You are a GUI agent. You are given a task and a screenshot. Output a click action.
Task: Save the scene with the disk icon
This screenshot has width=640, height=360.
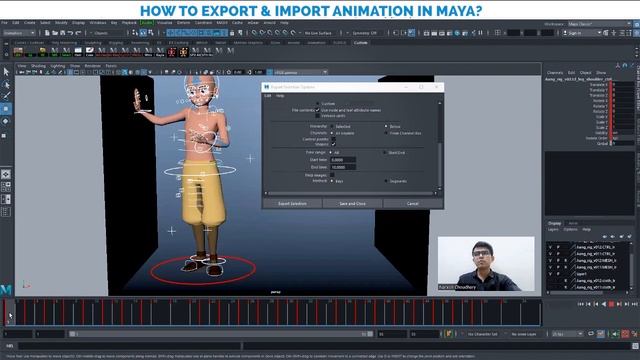pos(62,33)
